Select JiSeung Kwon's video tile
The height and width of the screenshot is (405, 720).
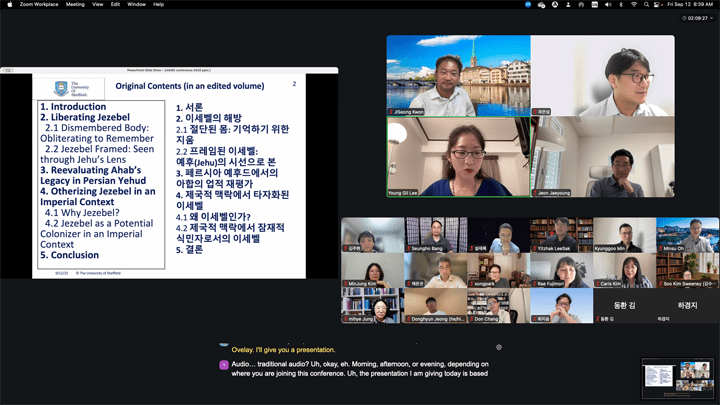click(457, 76)
